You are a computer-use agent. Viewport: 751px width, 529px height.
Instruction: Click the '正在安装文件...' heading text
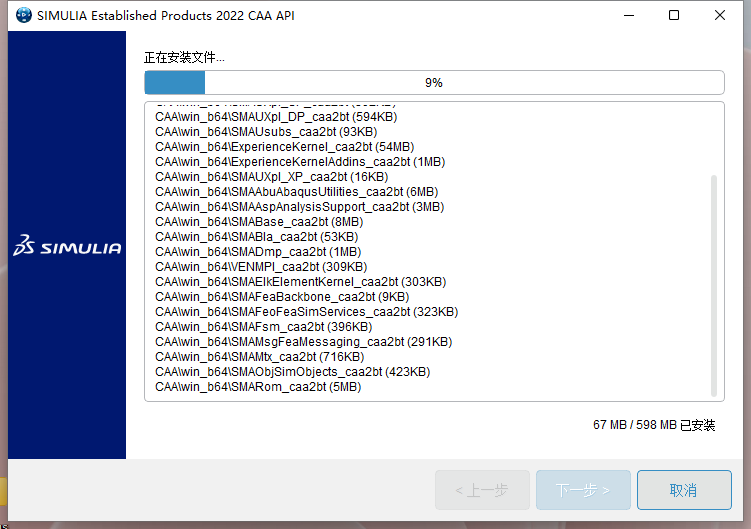click(184, 58)
